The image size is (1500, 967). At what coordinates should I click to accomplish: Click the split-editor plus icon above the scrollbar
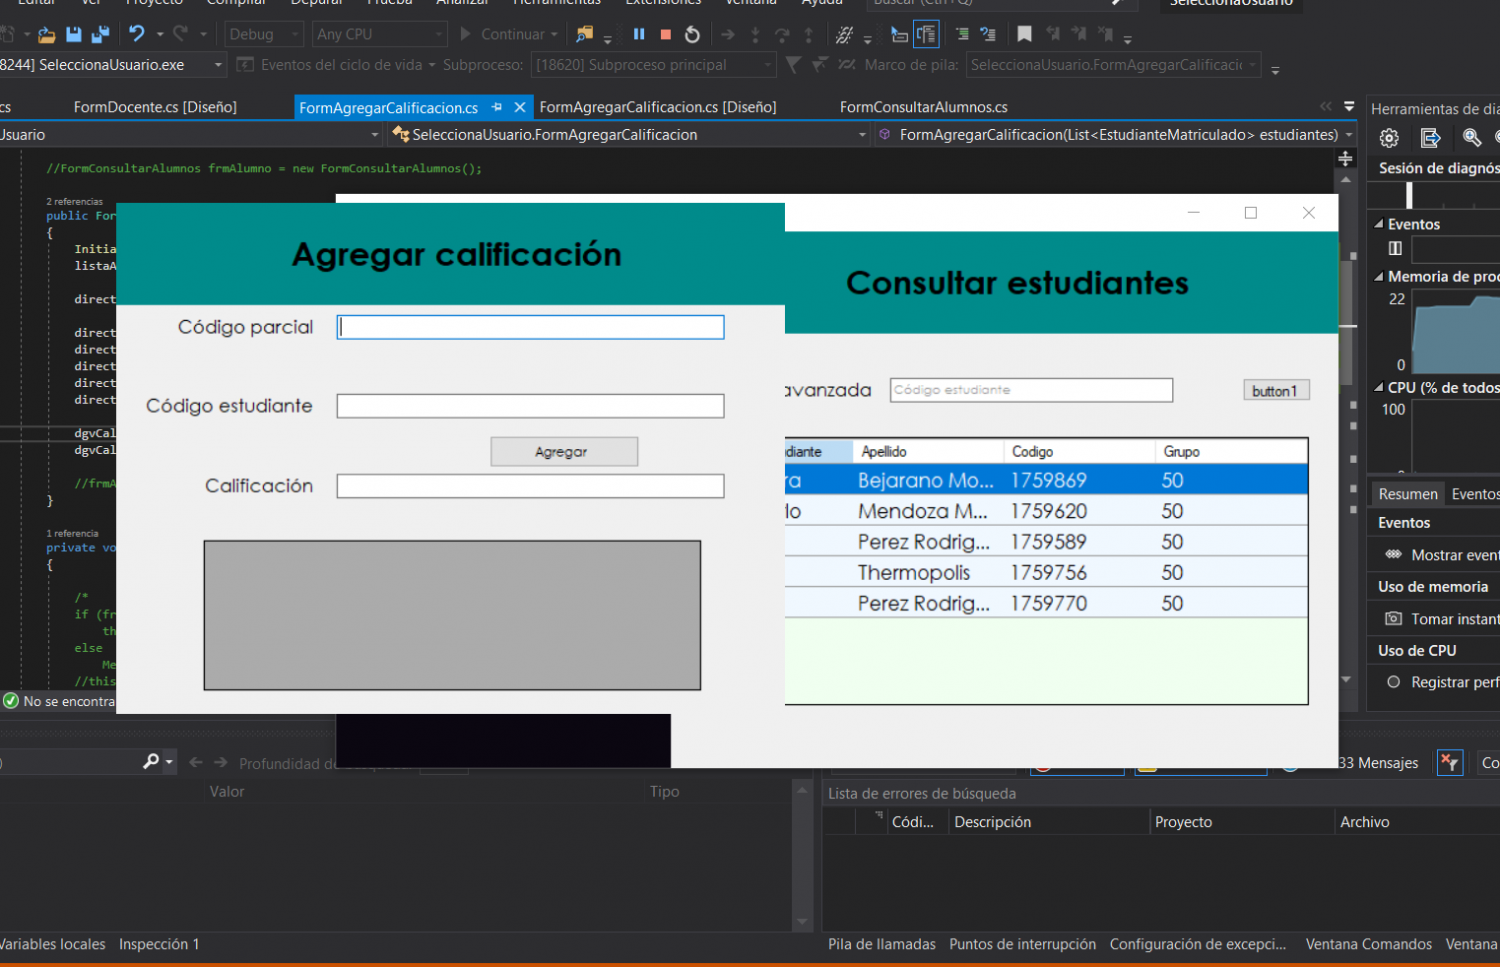[1345, 158]
